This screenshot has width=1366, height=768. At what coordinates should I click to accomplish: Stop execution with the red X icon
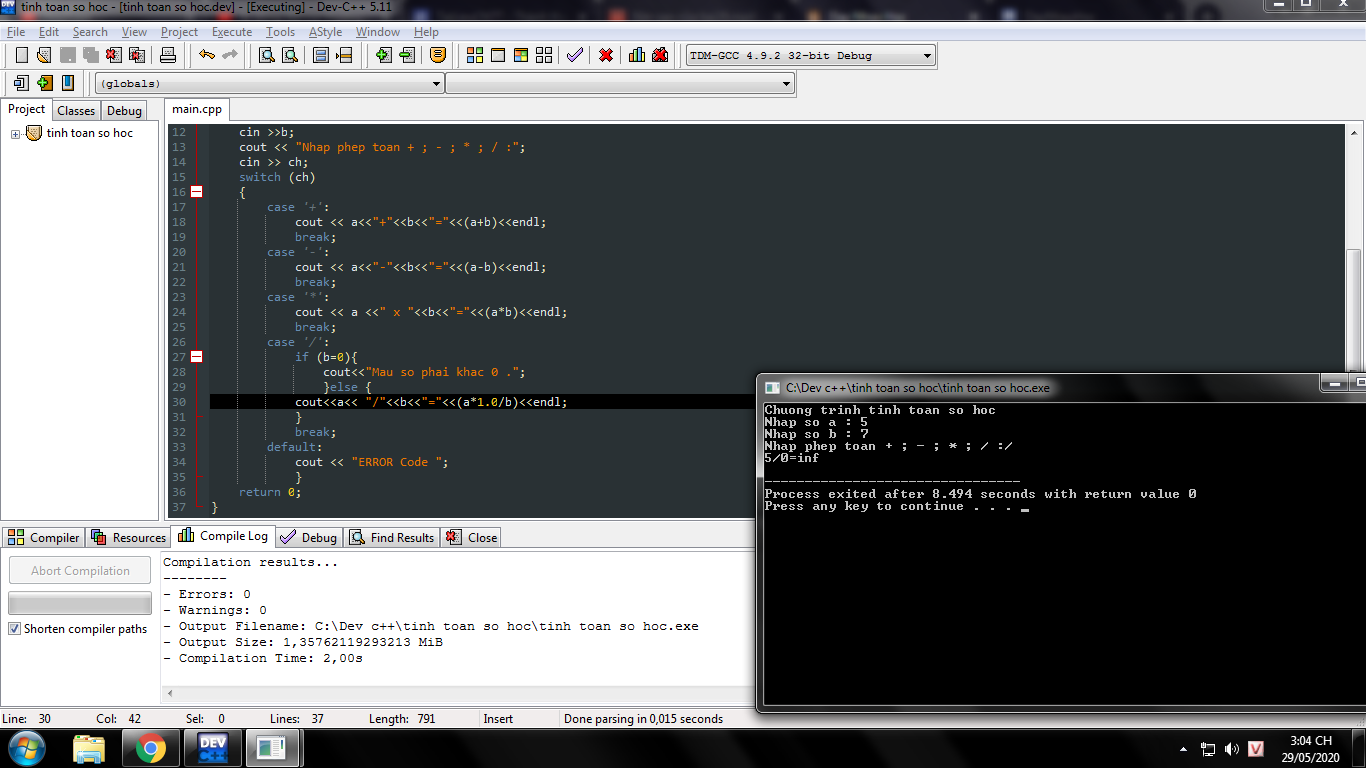point(606,55)
